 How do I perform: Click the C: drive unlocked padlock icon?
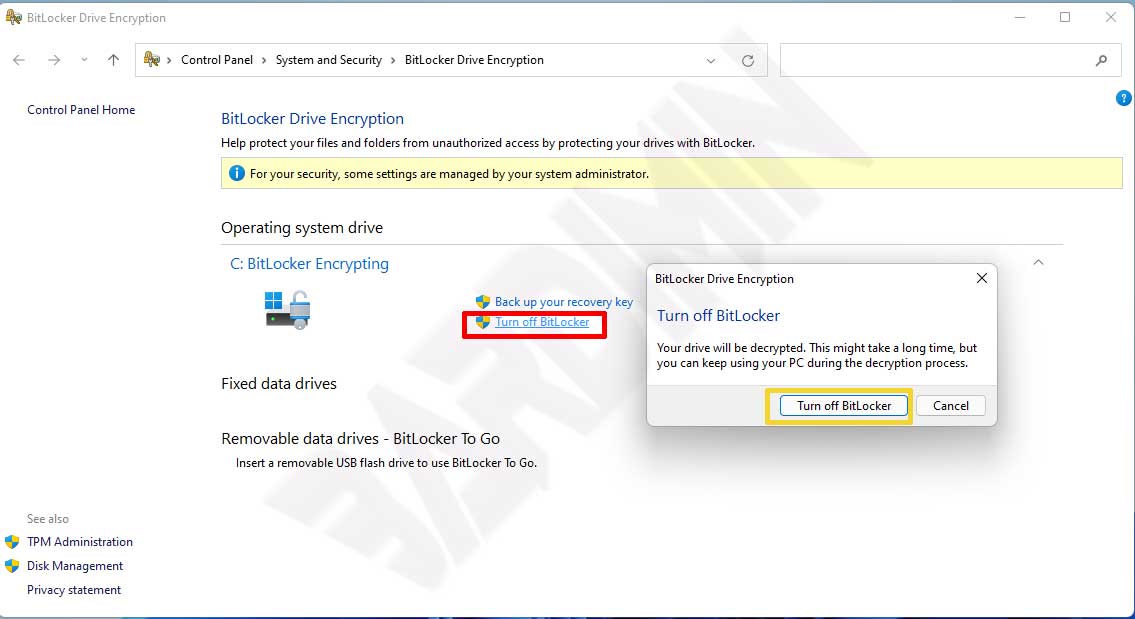(x=288, y=309)
